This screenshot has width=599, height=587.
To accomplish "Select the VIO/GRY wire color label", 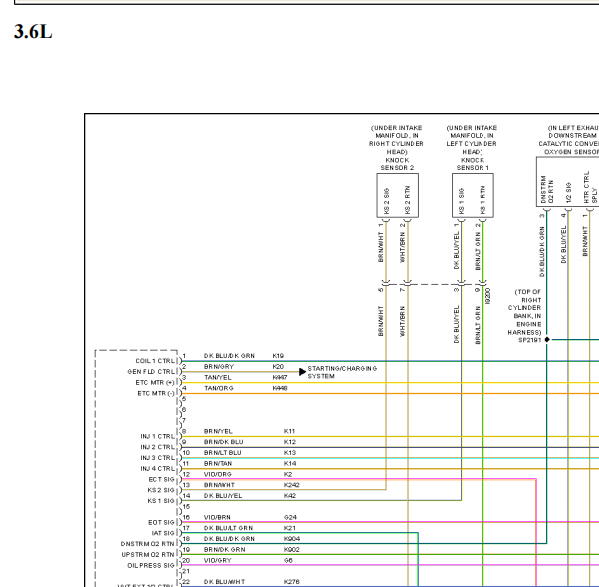I will point(217,560).
